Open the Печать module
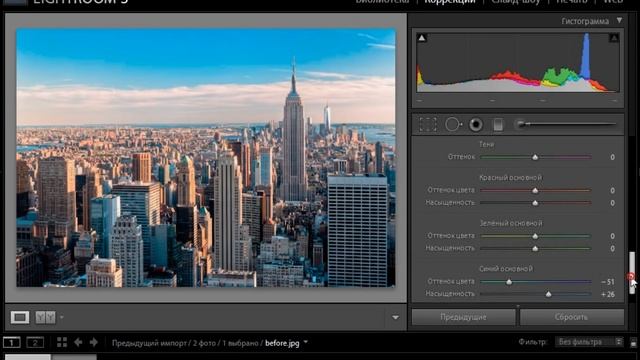Image resolution: width=640 pixels, height=360 pixels. point(571,2)
